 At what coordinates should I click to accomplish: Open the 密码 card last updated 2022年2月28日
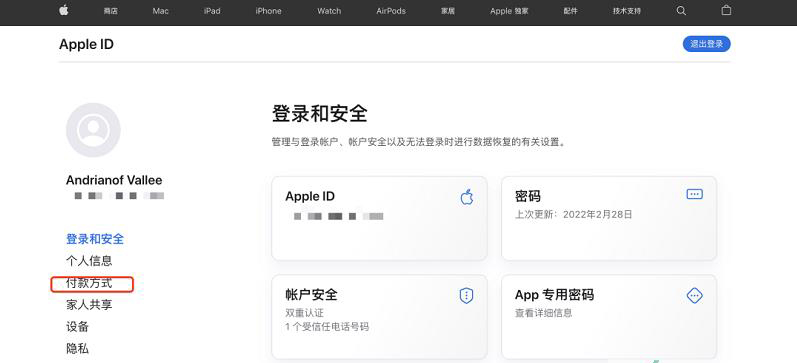(x=609, y=219)
